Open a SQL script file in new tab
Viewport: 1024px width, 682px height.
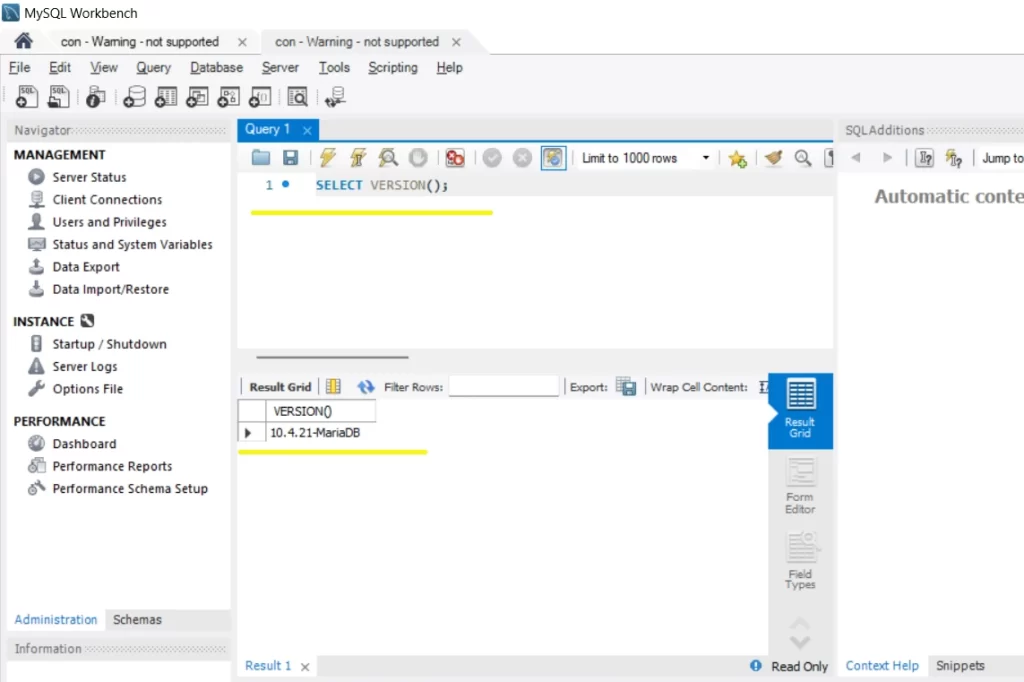pyautogui.click(x=59, y=97)
